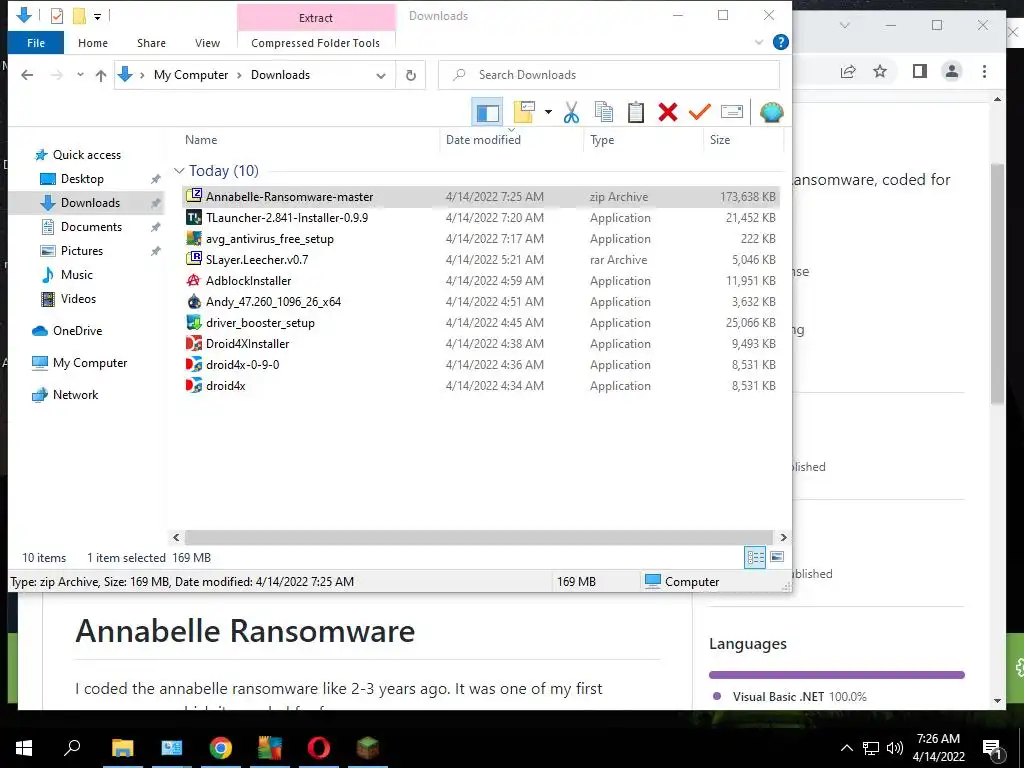1024x768 pixels.
Task: Click the file list scroll right arrow
Action: (783, 537)
